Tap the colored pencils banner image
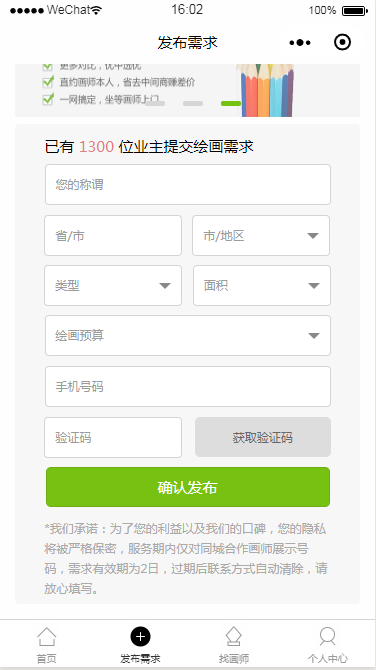Screen dimensions: 376x670 click(x=265, y=90)
